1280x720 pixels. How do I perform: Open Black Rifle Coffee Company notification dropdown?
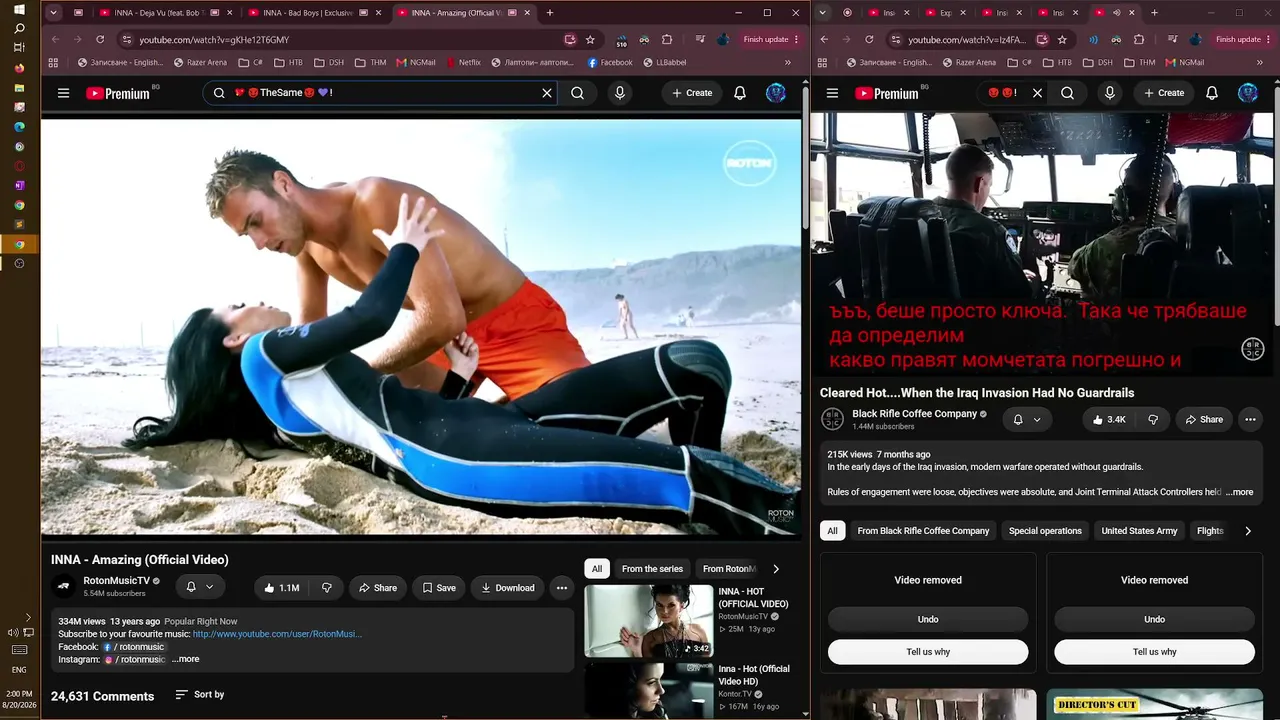click(1027, 420)
